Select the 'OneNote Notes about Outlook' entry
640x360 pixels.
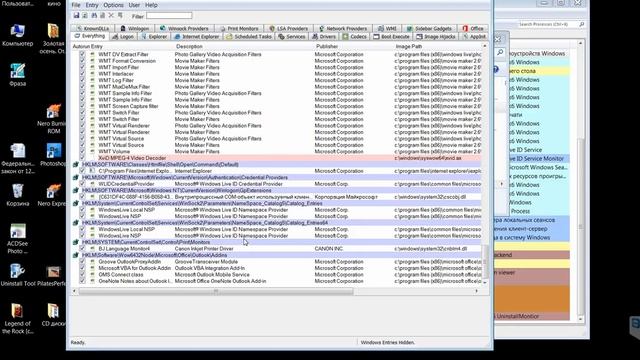point(135,281)
